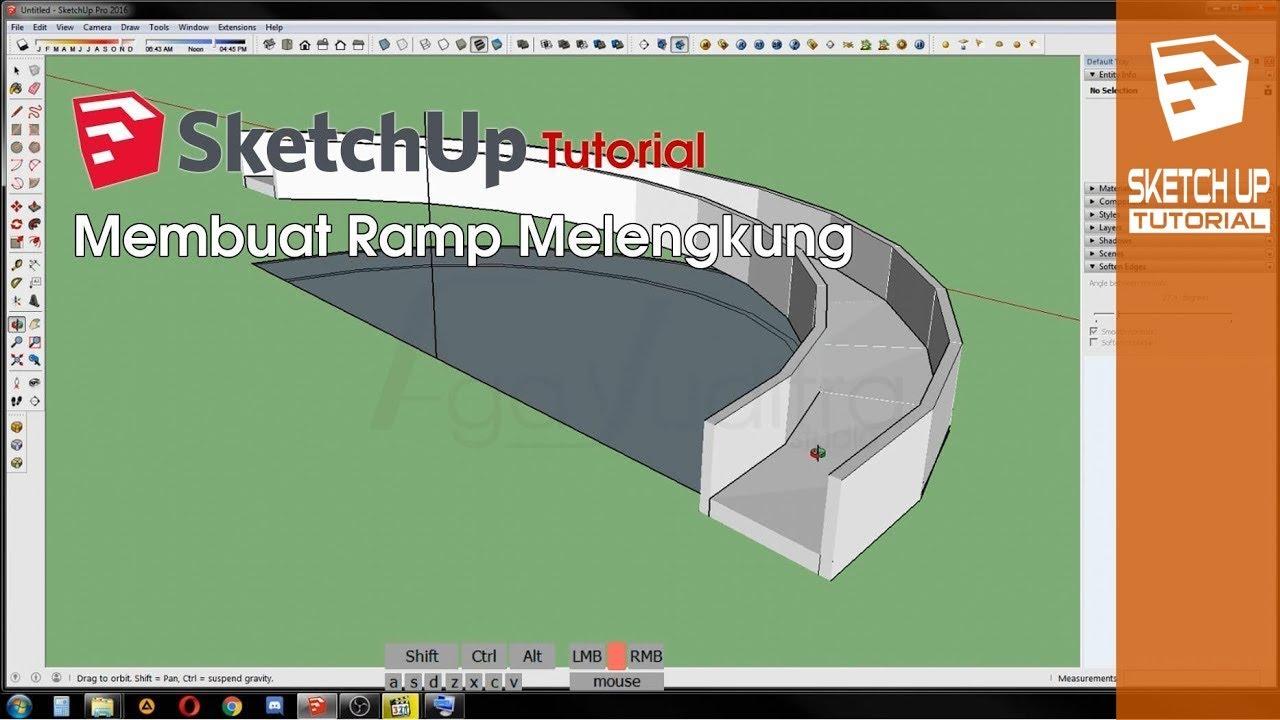
Task: Open Opera browser from taskbar
Action: coord(189,706)
